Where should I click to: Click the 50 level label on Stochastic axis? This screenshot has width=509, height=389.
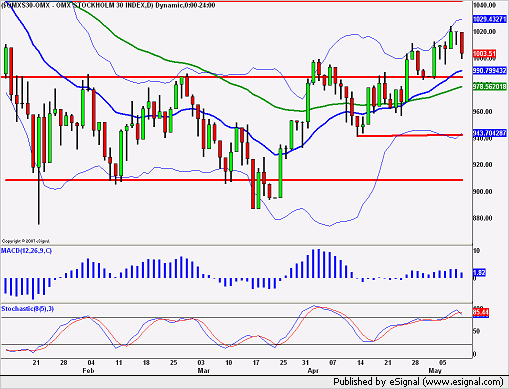click(477, 331)
